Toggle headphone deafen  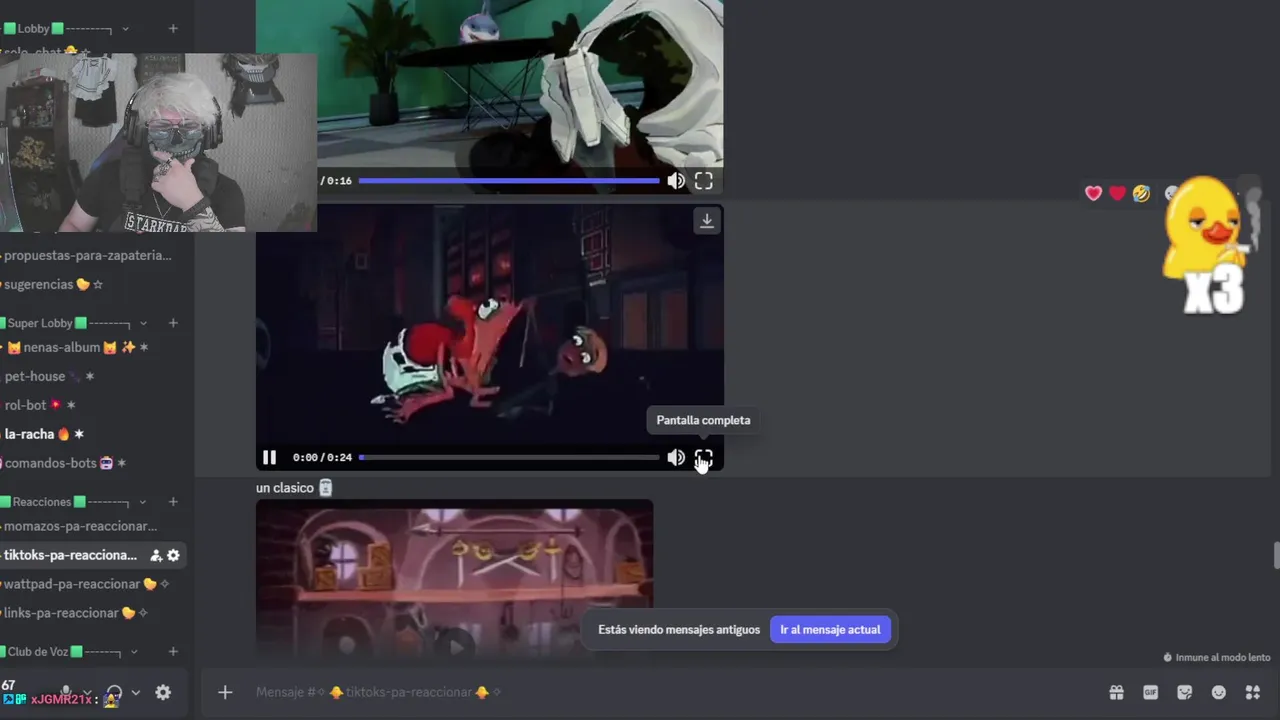(114, 693)
